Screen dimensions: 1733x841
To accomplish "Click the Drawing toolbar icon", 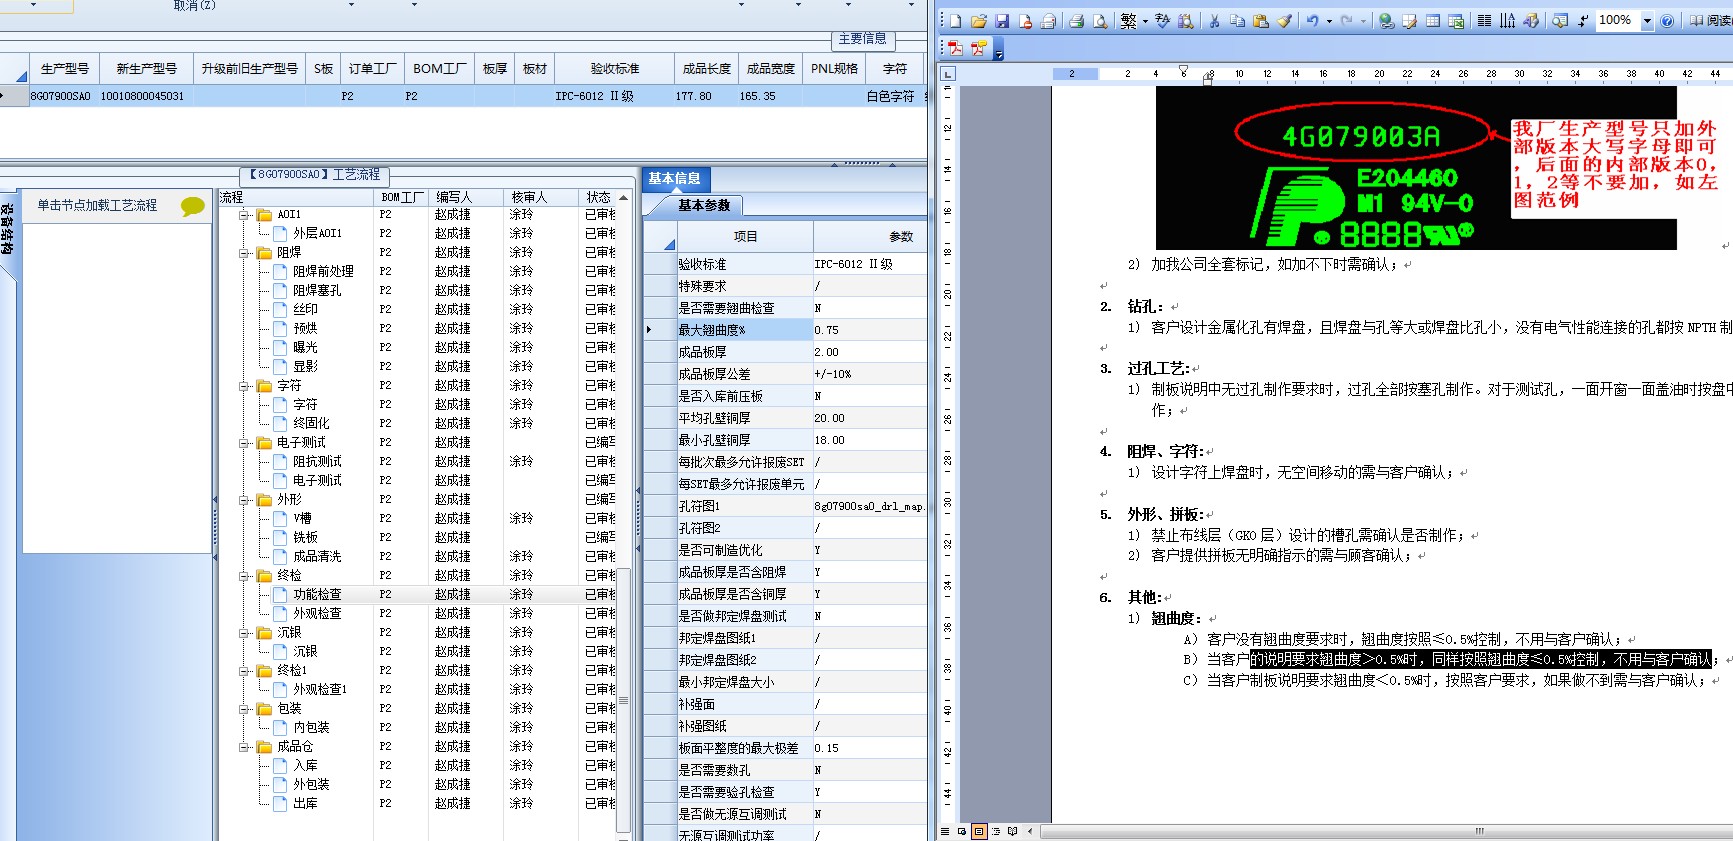I will coord(1531,20).
